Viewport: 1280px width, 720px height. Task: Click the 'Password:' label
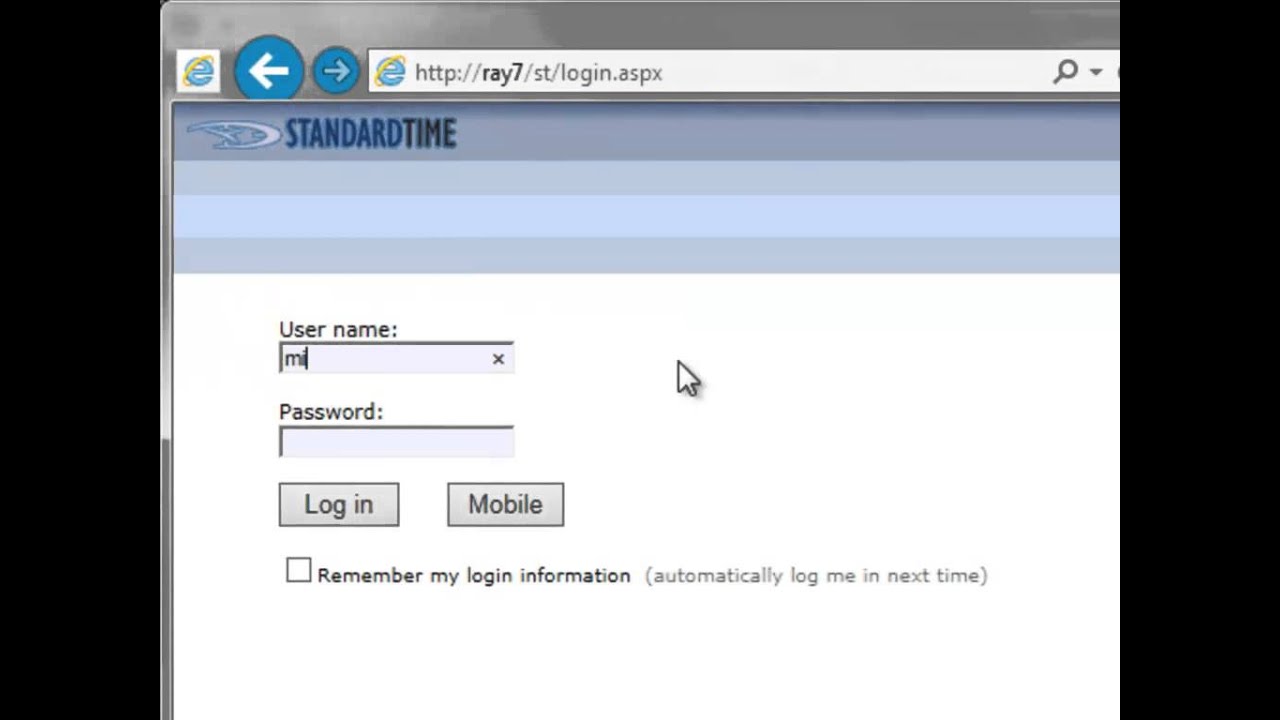point(331,412)
